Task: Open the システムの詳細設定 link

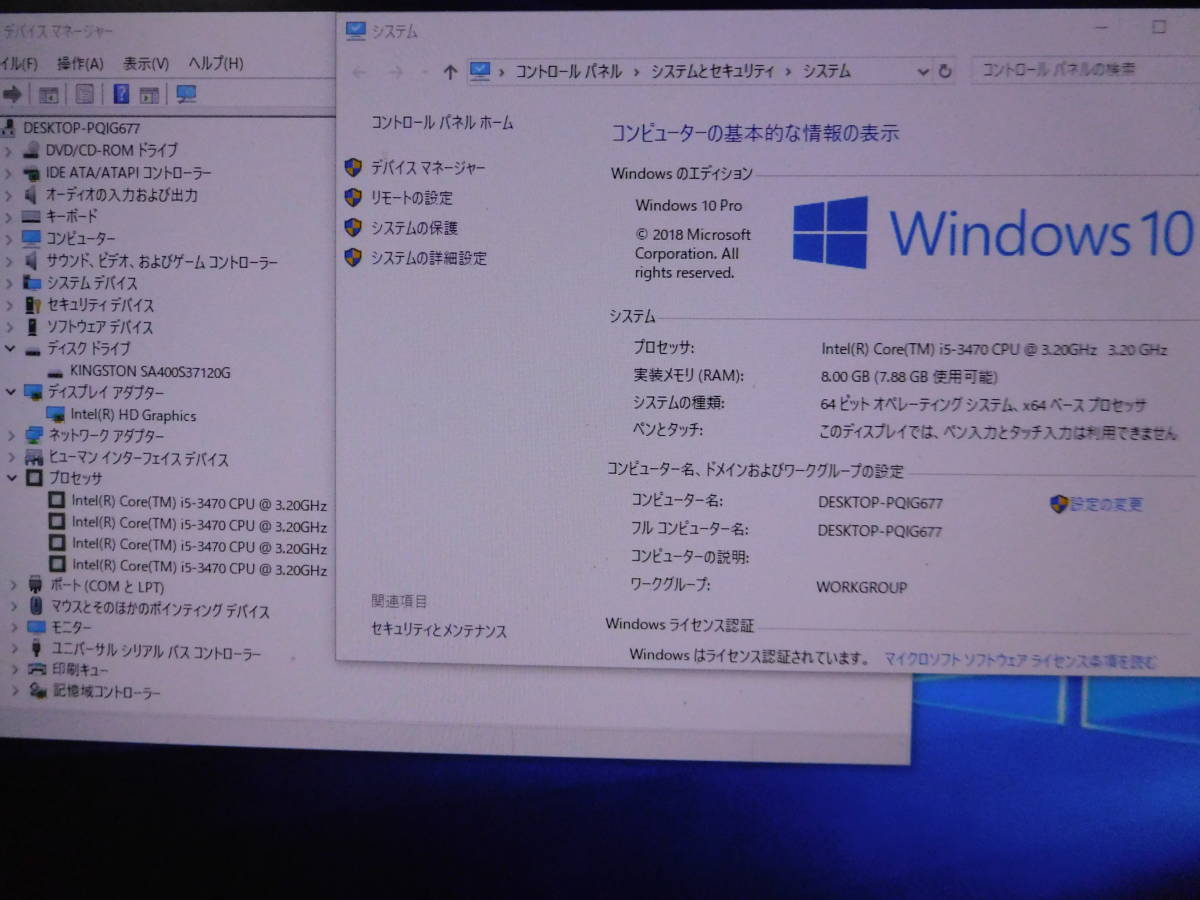Action: click(x=429, y=258)
